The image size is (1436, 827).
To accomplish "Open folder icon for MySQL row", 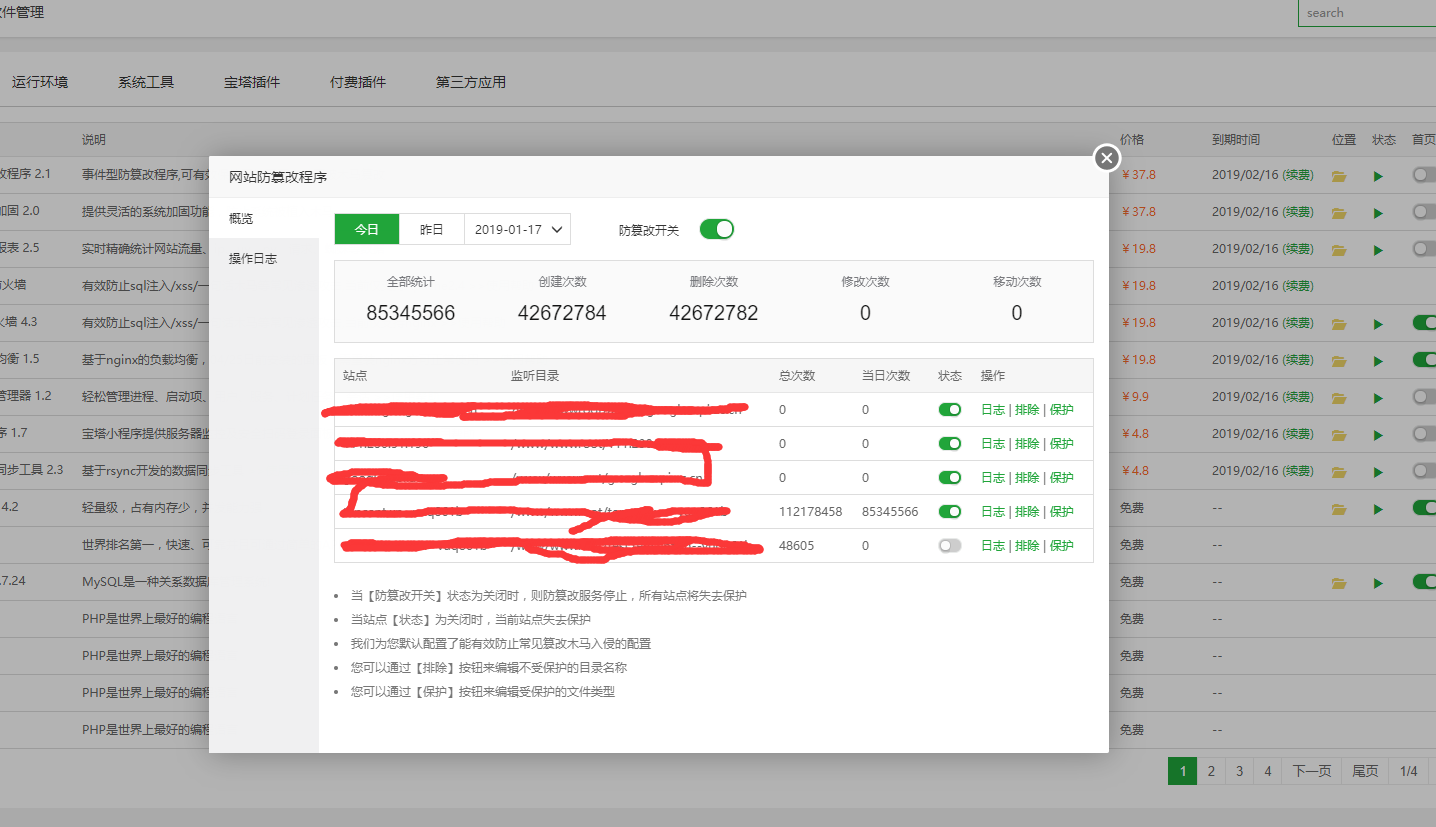I will click(1339, 583).
